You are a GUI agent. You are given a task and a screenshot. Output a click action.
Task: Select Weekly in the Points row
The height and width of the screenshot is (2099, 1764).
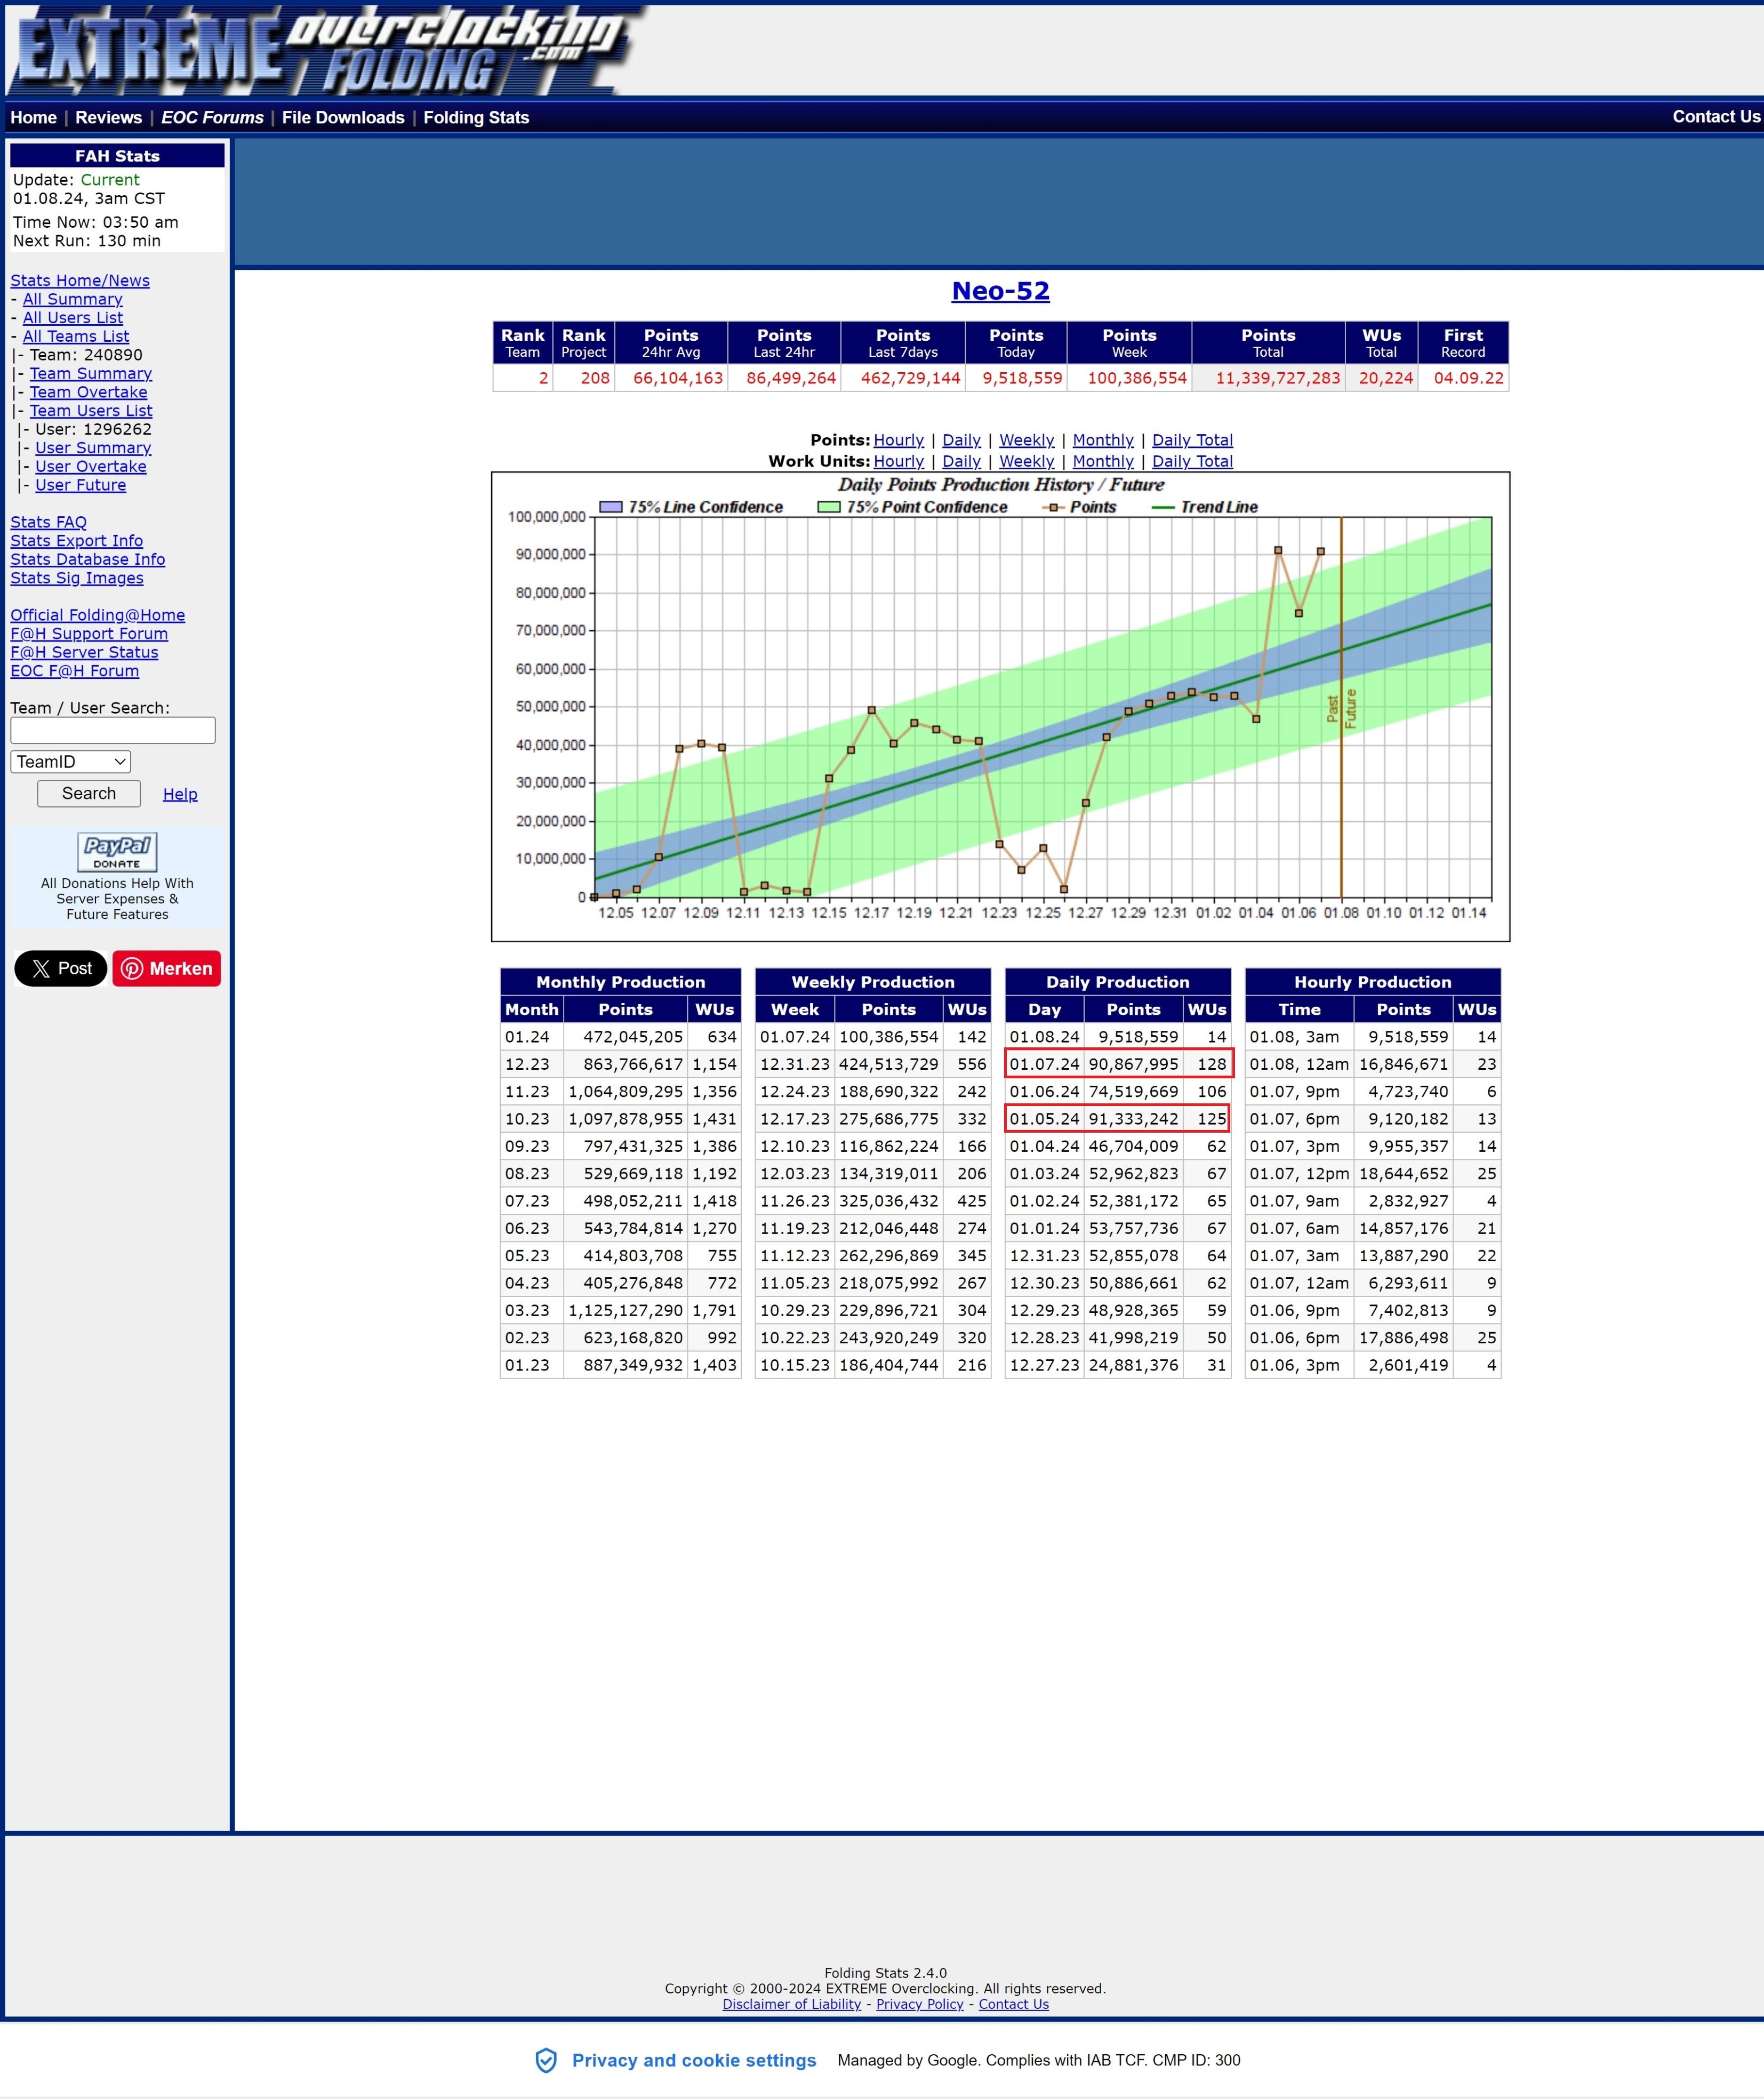click(1027, 440)
